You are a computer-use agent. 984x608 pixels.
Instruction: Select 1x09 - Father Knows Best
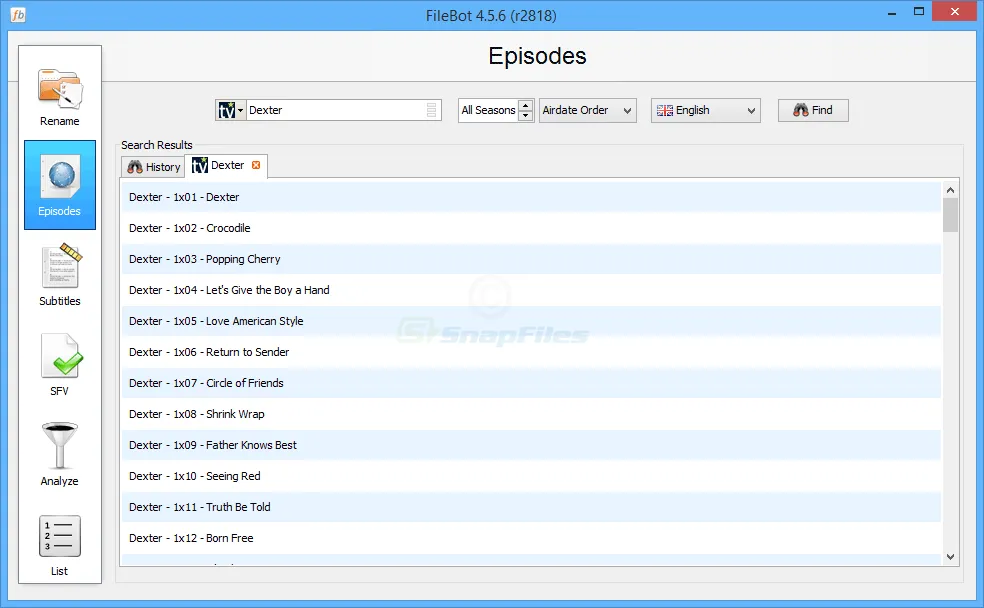[x=531, y=445]
